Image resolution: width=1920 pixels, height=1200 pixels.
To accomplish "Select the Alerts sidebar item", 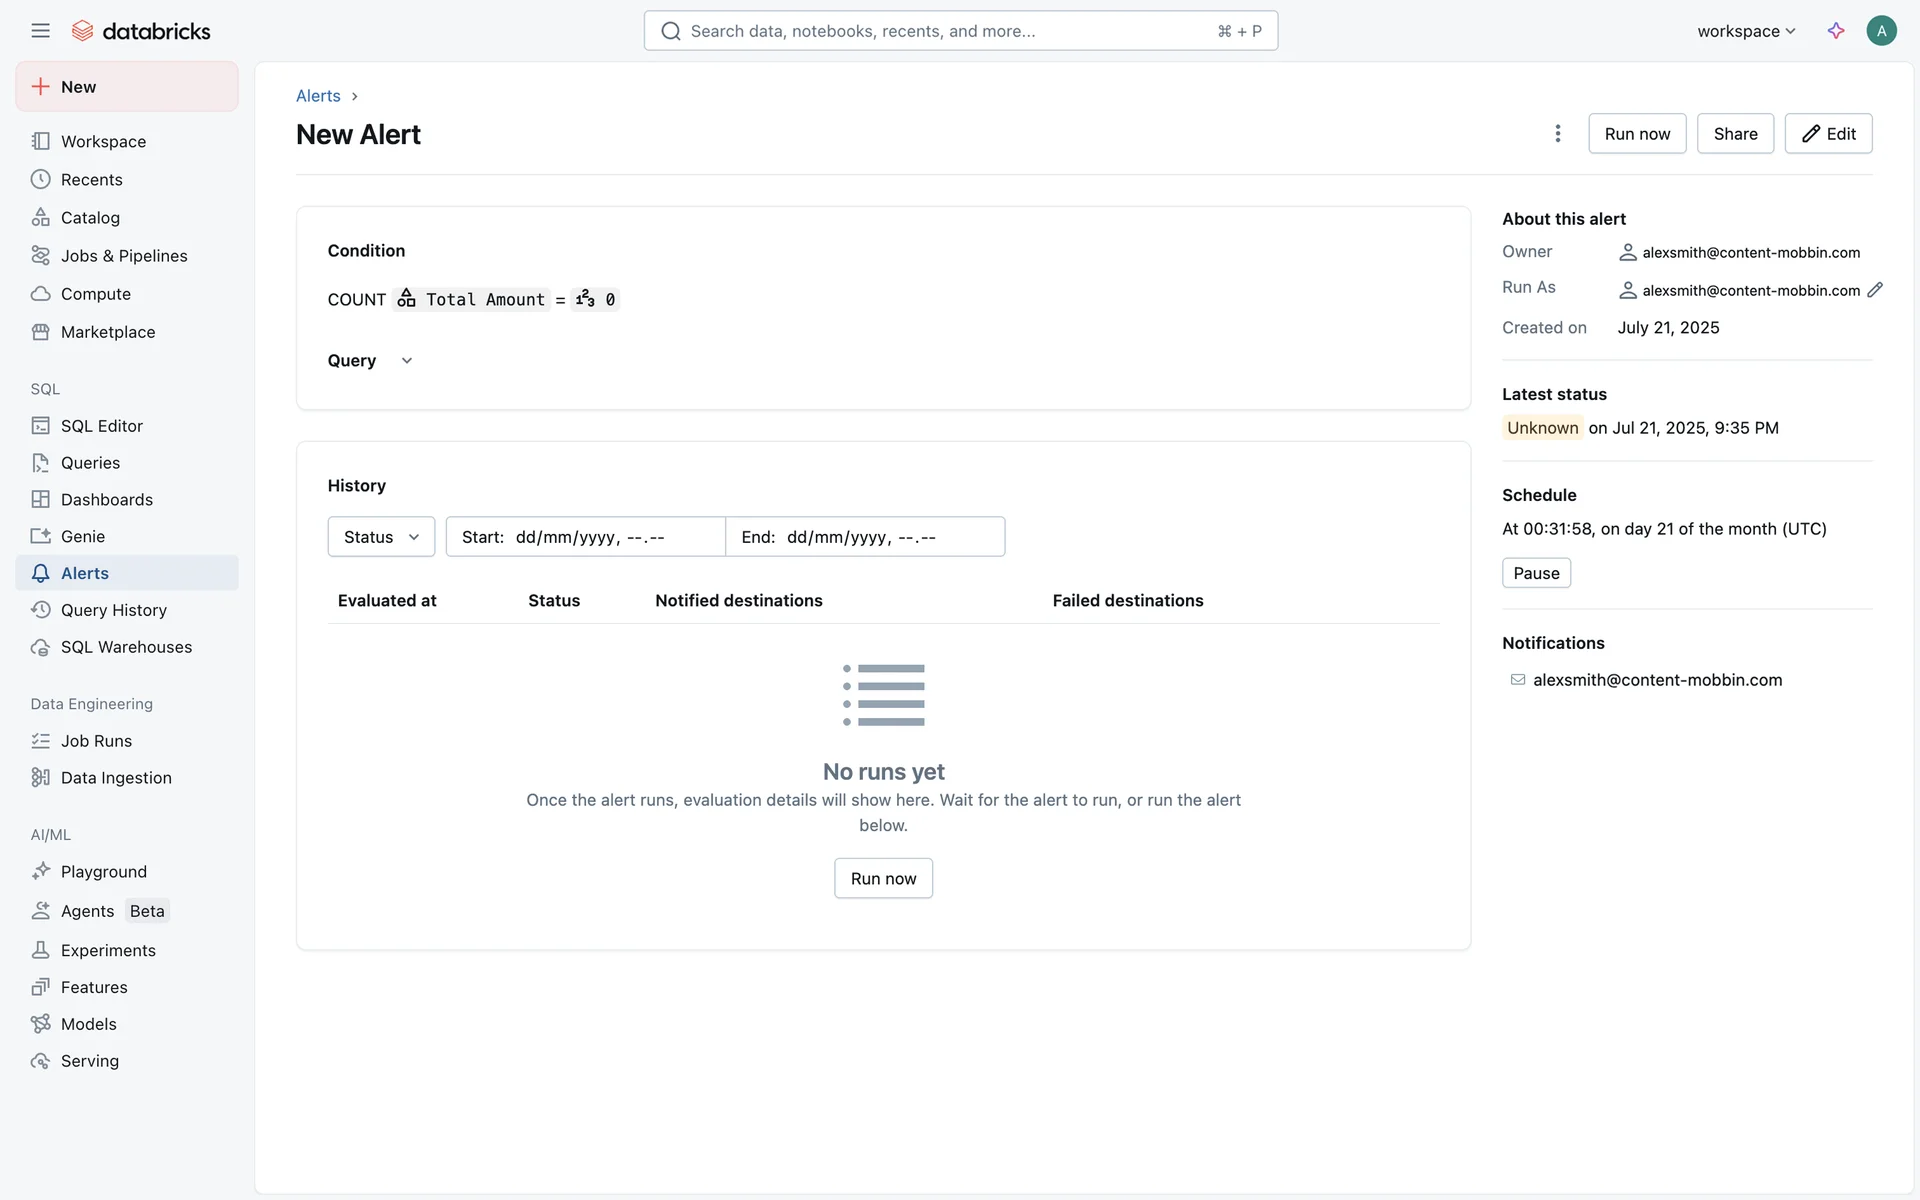I will [x=85, y=573].
